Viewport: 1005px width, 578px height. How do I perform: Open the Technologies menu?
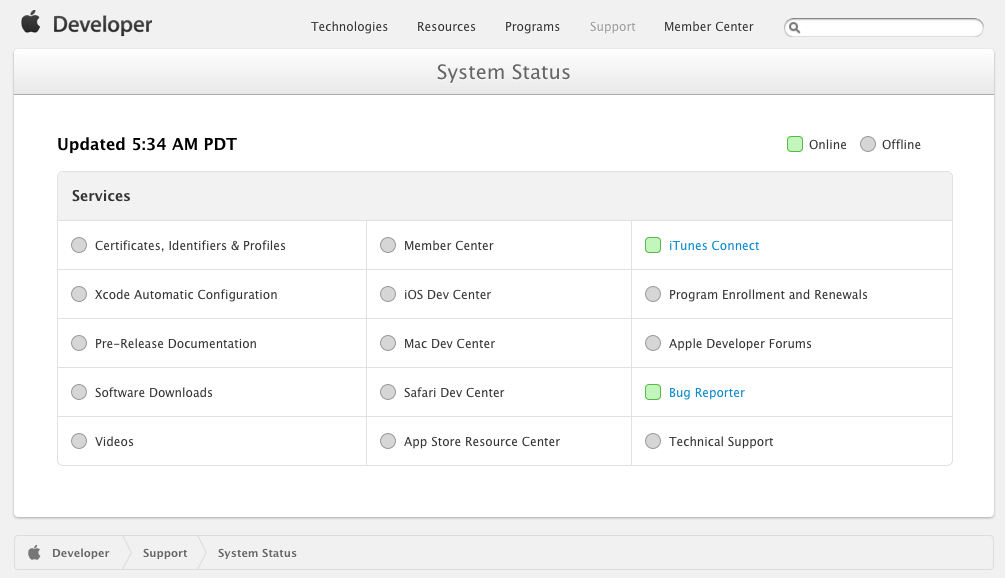pos(349,27)
